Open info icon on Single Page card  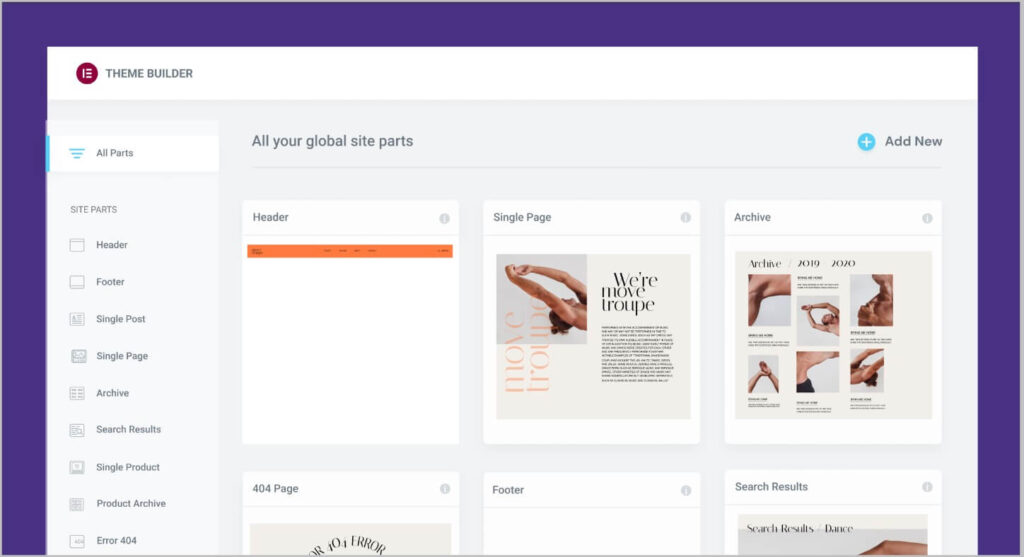pos(686,218)
